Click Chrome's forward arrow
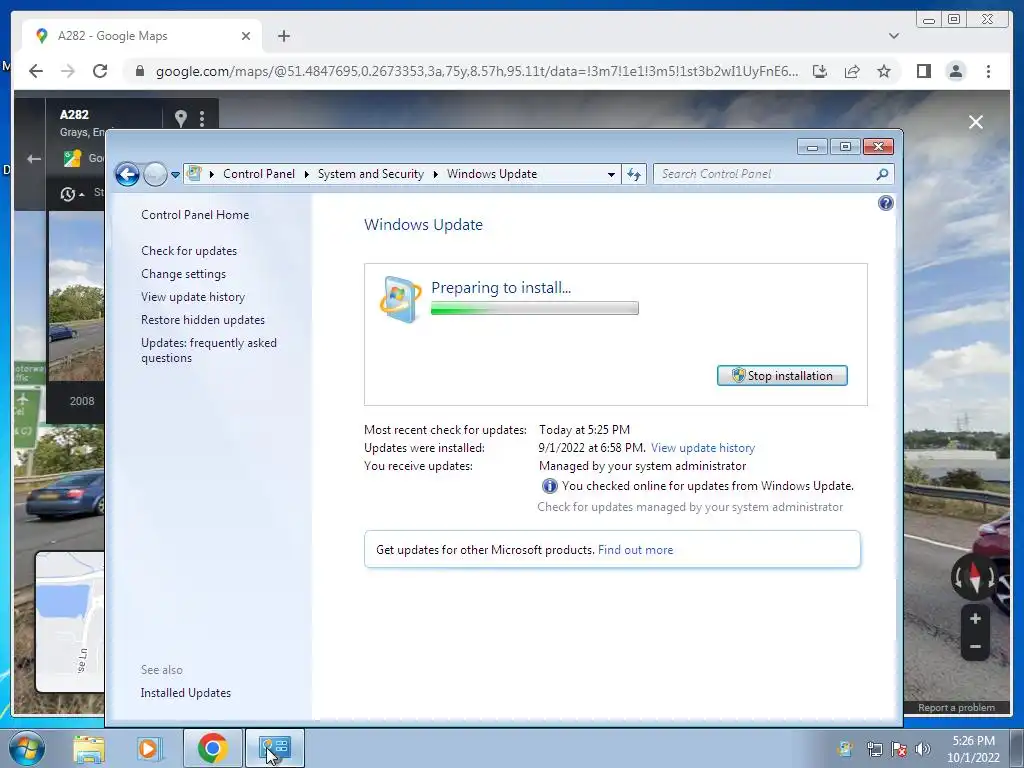 pos(68,71)
